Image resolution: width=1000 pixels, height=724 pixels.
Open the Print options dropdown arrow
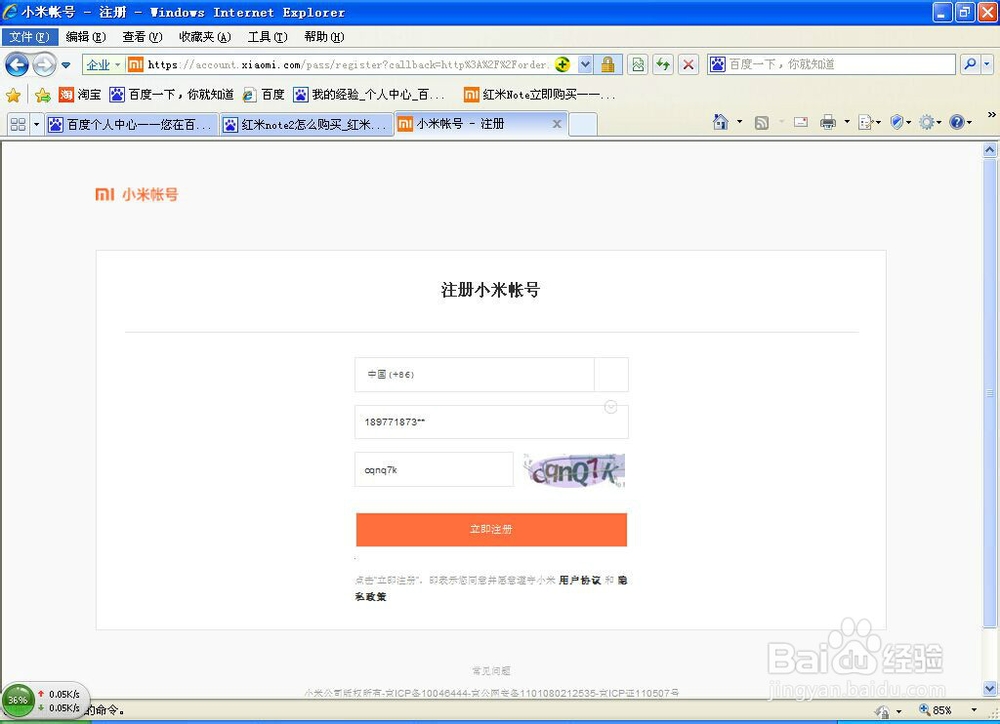pyautogui.click(x=846, y=122)
